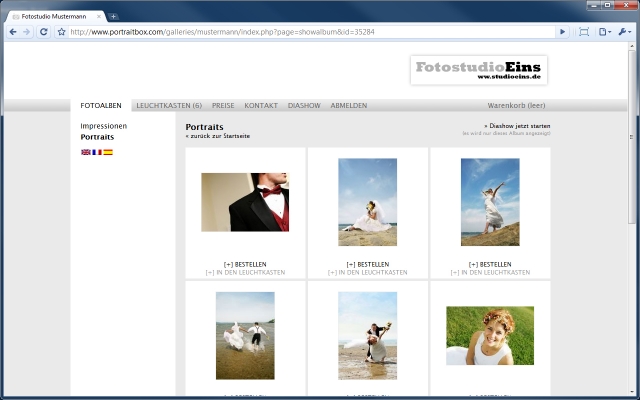Screen dimensions: 640x400
Task: Switch language to Spanish flag
Action: pyautogui.click(x=108, y=152)
